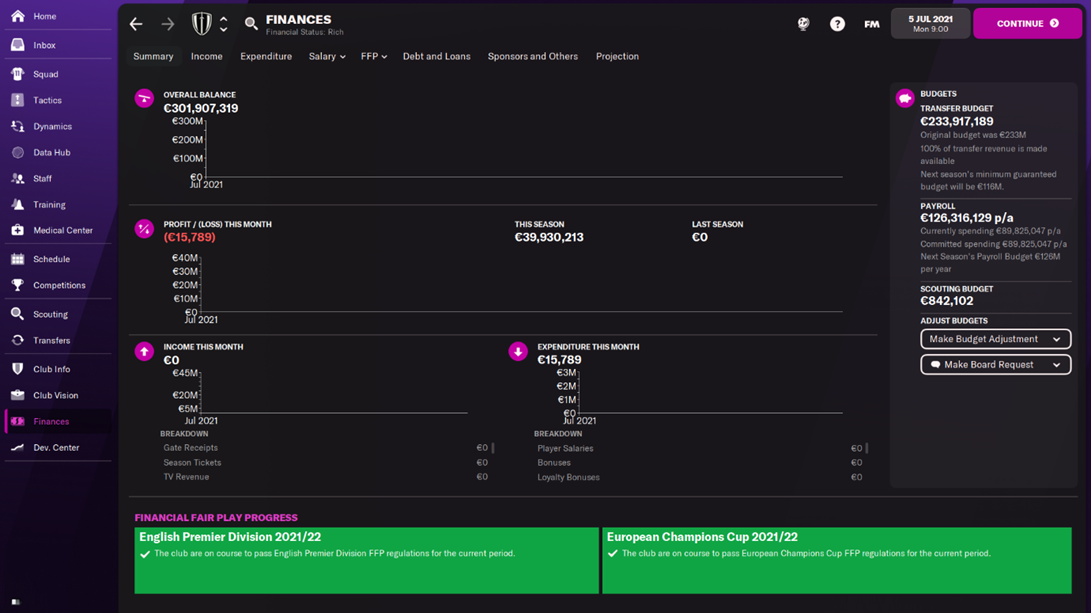Image resolution: width=1091 pixels, height=613 pixels.
Task: Switch to the Expenditure tab
Action: pos(266,57)
